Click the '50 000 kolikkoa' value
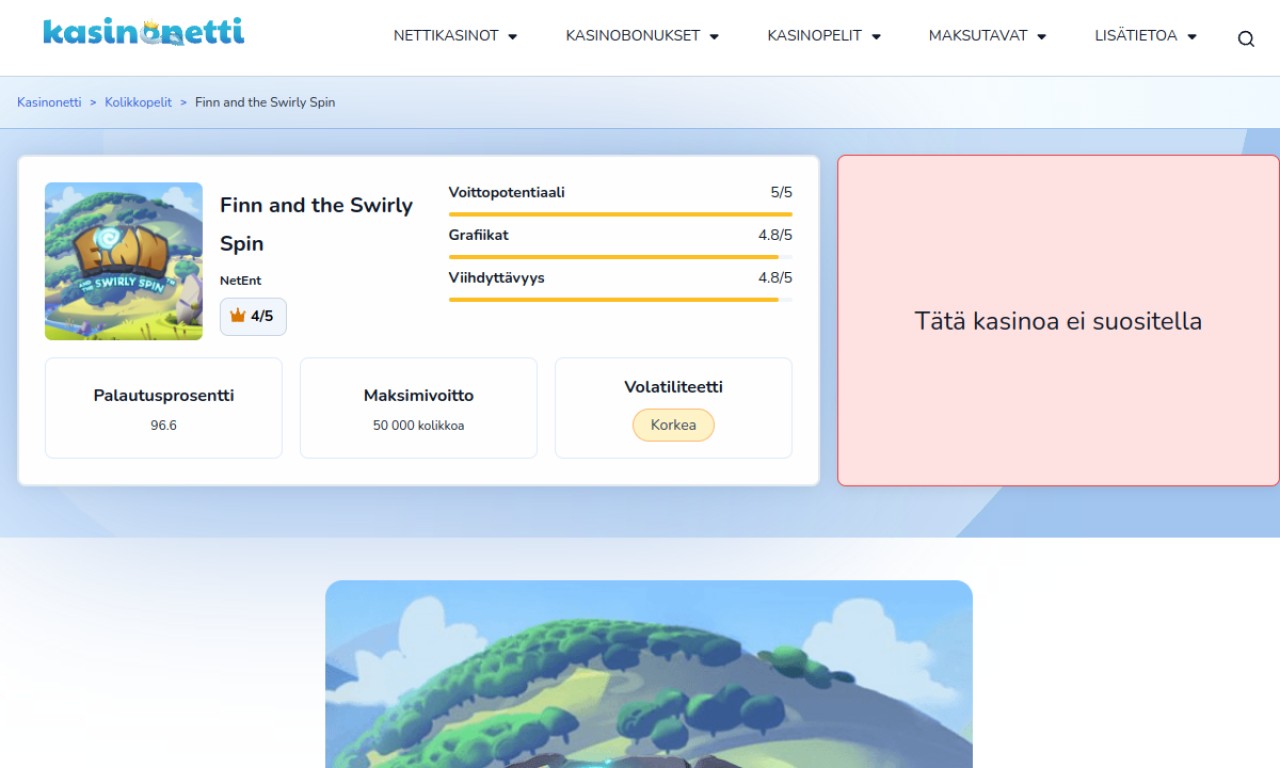Image resolution: width=1280 pixels, height=768 pixels. point(418,425)
